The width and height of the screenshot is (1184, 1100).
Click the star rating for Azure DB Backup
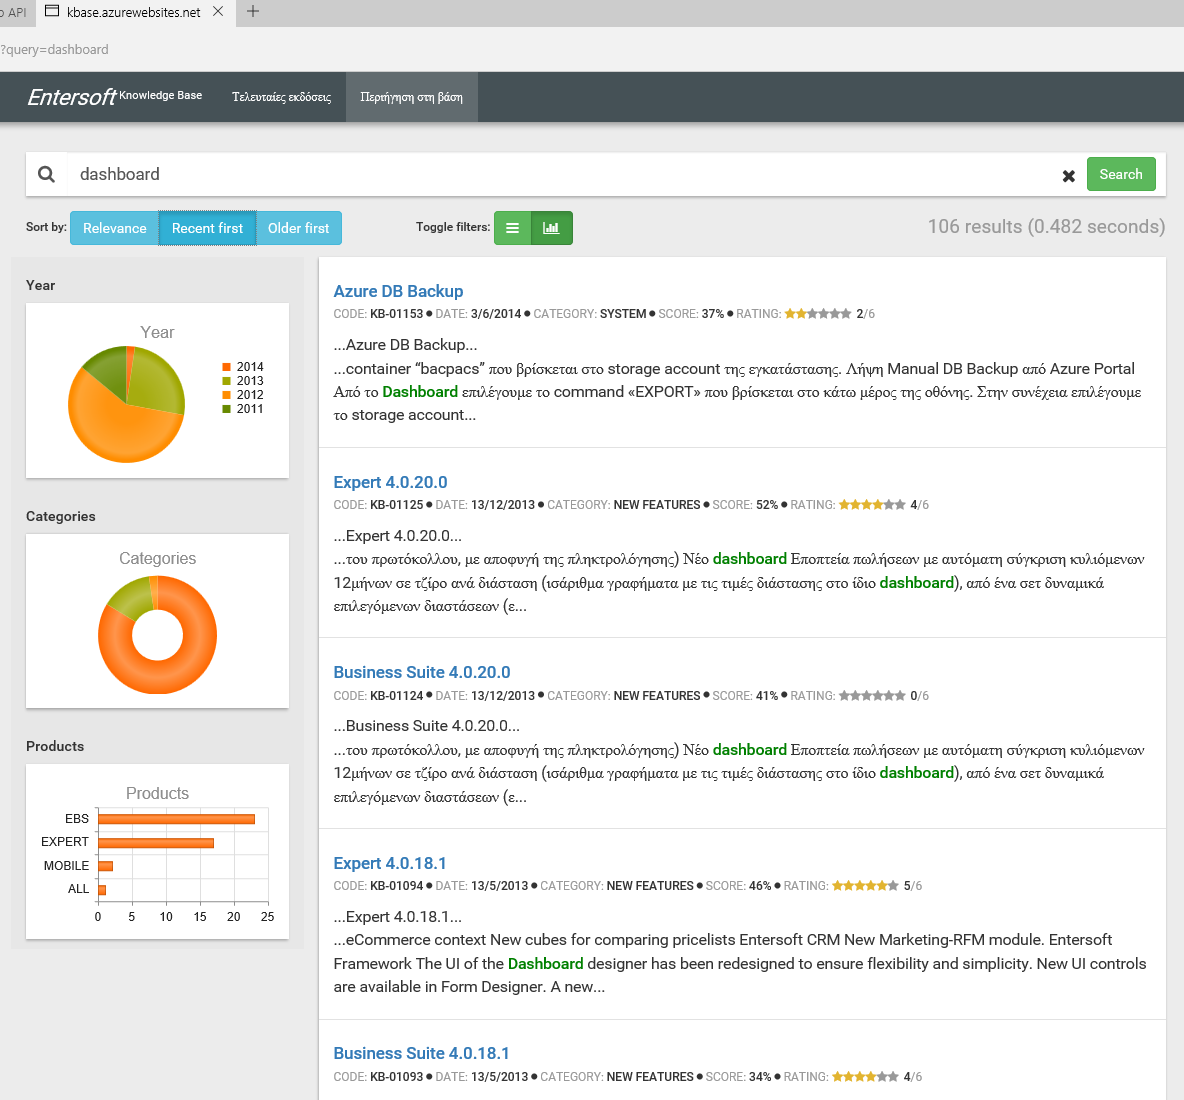point(817,314)
